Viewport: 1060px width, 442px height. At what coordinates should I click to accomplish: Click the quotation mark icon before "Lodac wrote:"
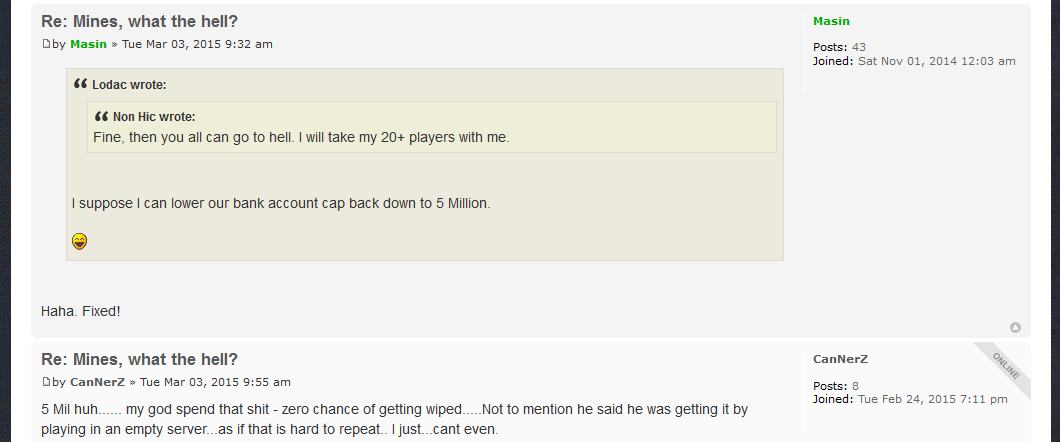click(80, 84)
